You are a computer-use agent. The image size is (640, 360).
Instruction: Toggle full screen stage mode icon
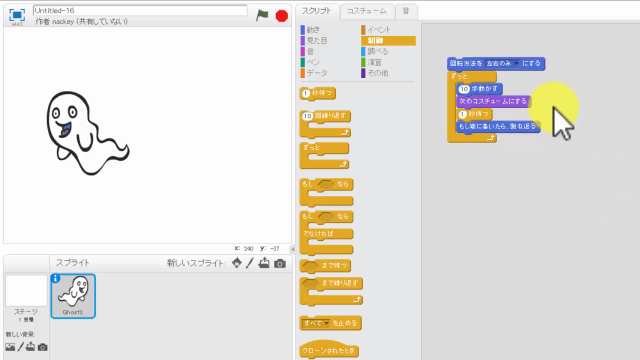pos(17,15)
